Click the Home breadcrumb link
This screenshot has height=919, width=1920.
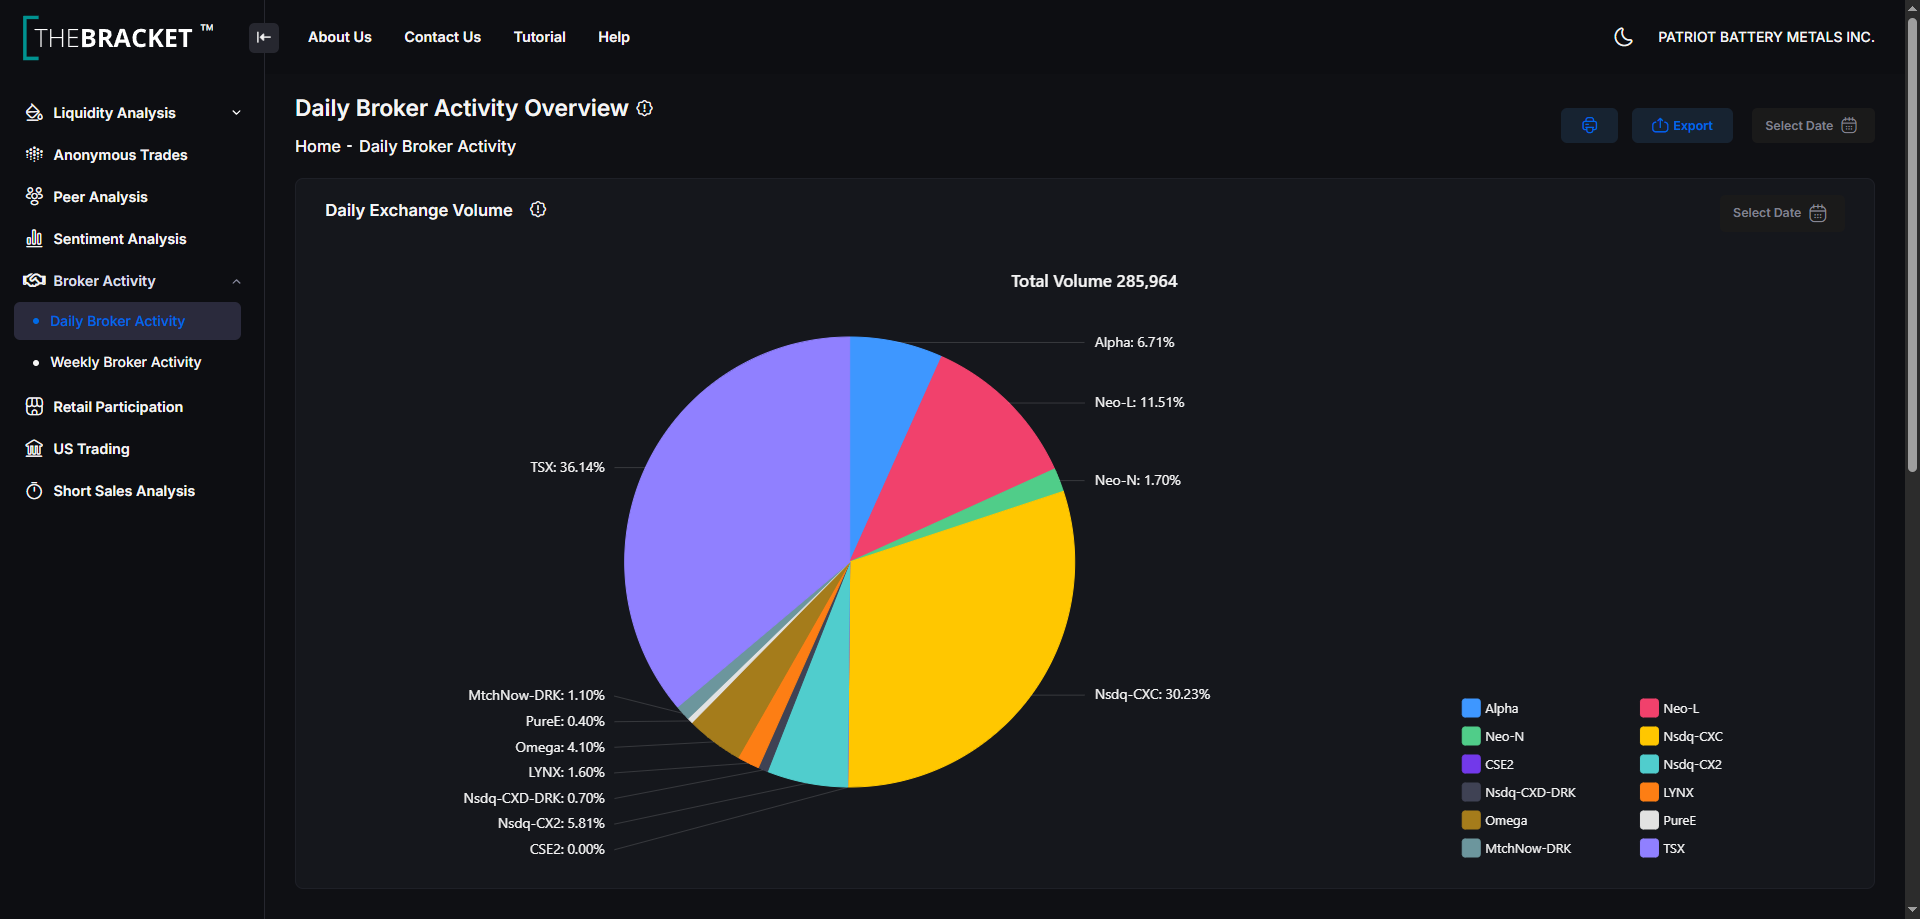click(318, 146)
